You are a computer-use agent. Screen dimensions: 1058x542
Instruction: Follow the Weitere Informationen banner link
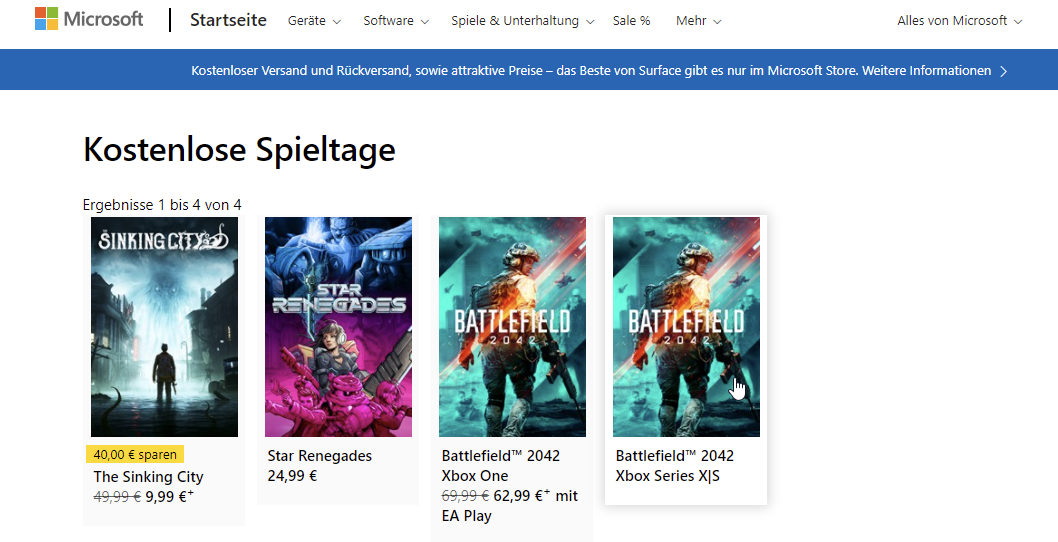point(926,71)
